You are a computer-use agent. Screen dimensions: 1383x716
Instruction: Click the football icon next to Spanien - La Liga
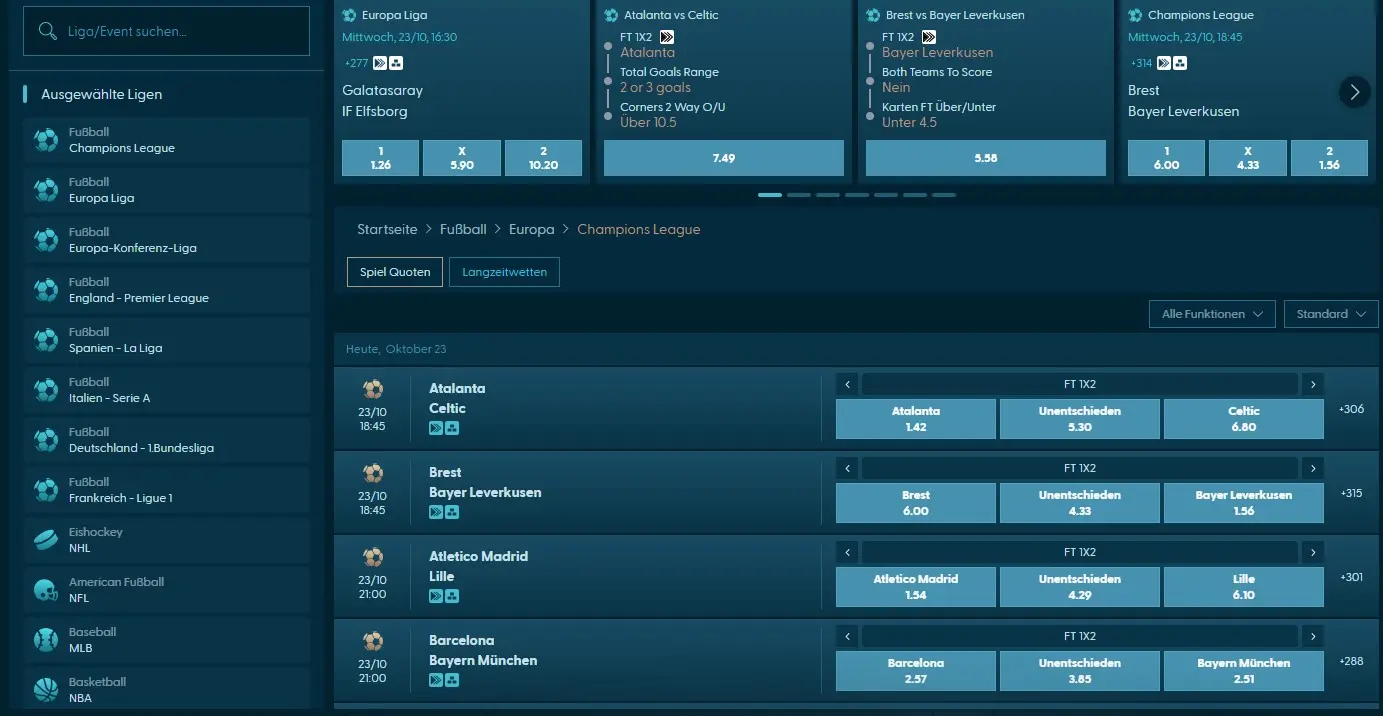tap(46, 340)
